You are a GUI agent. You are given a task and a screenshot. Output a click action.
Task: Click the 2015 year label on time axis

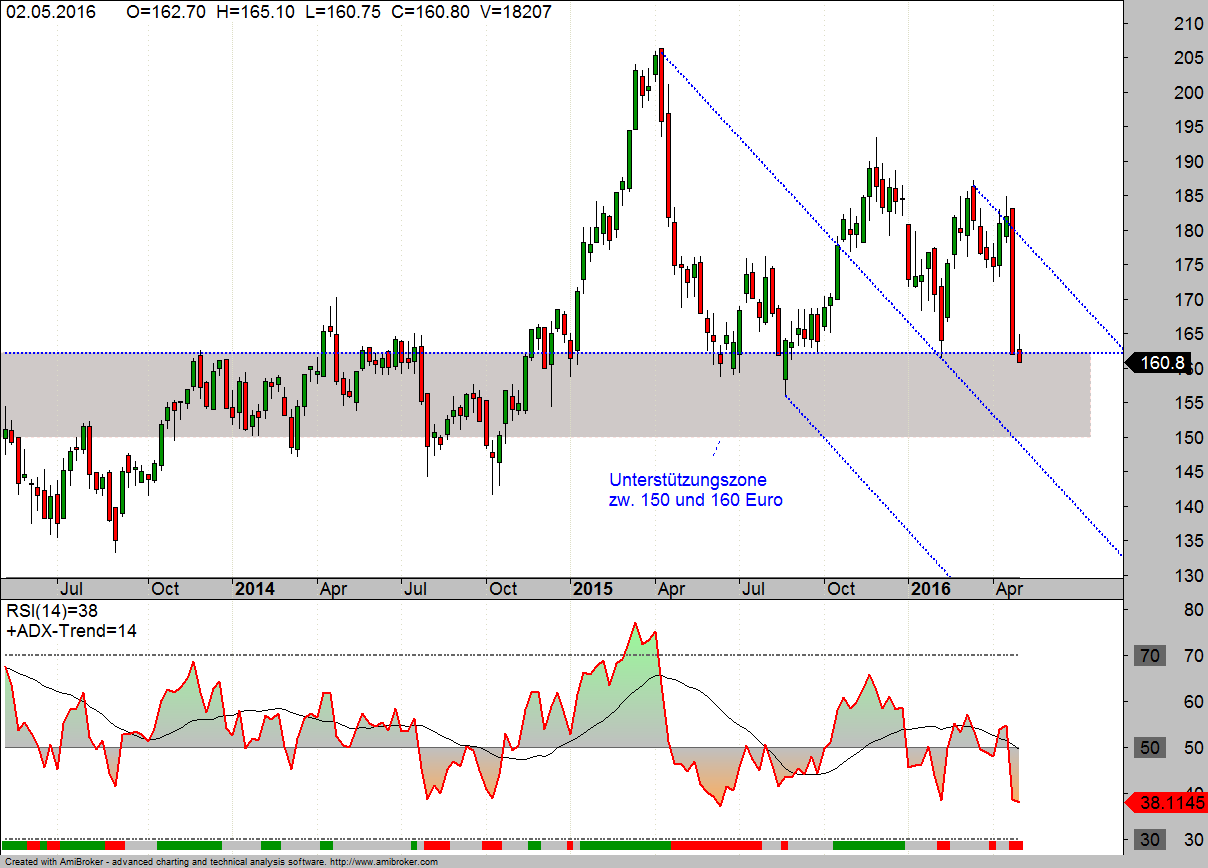point(593,589)
